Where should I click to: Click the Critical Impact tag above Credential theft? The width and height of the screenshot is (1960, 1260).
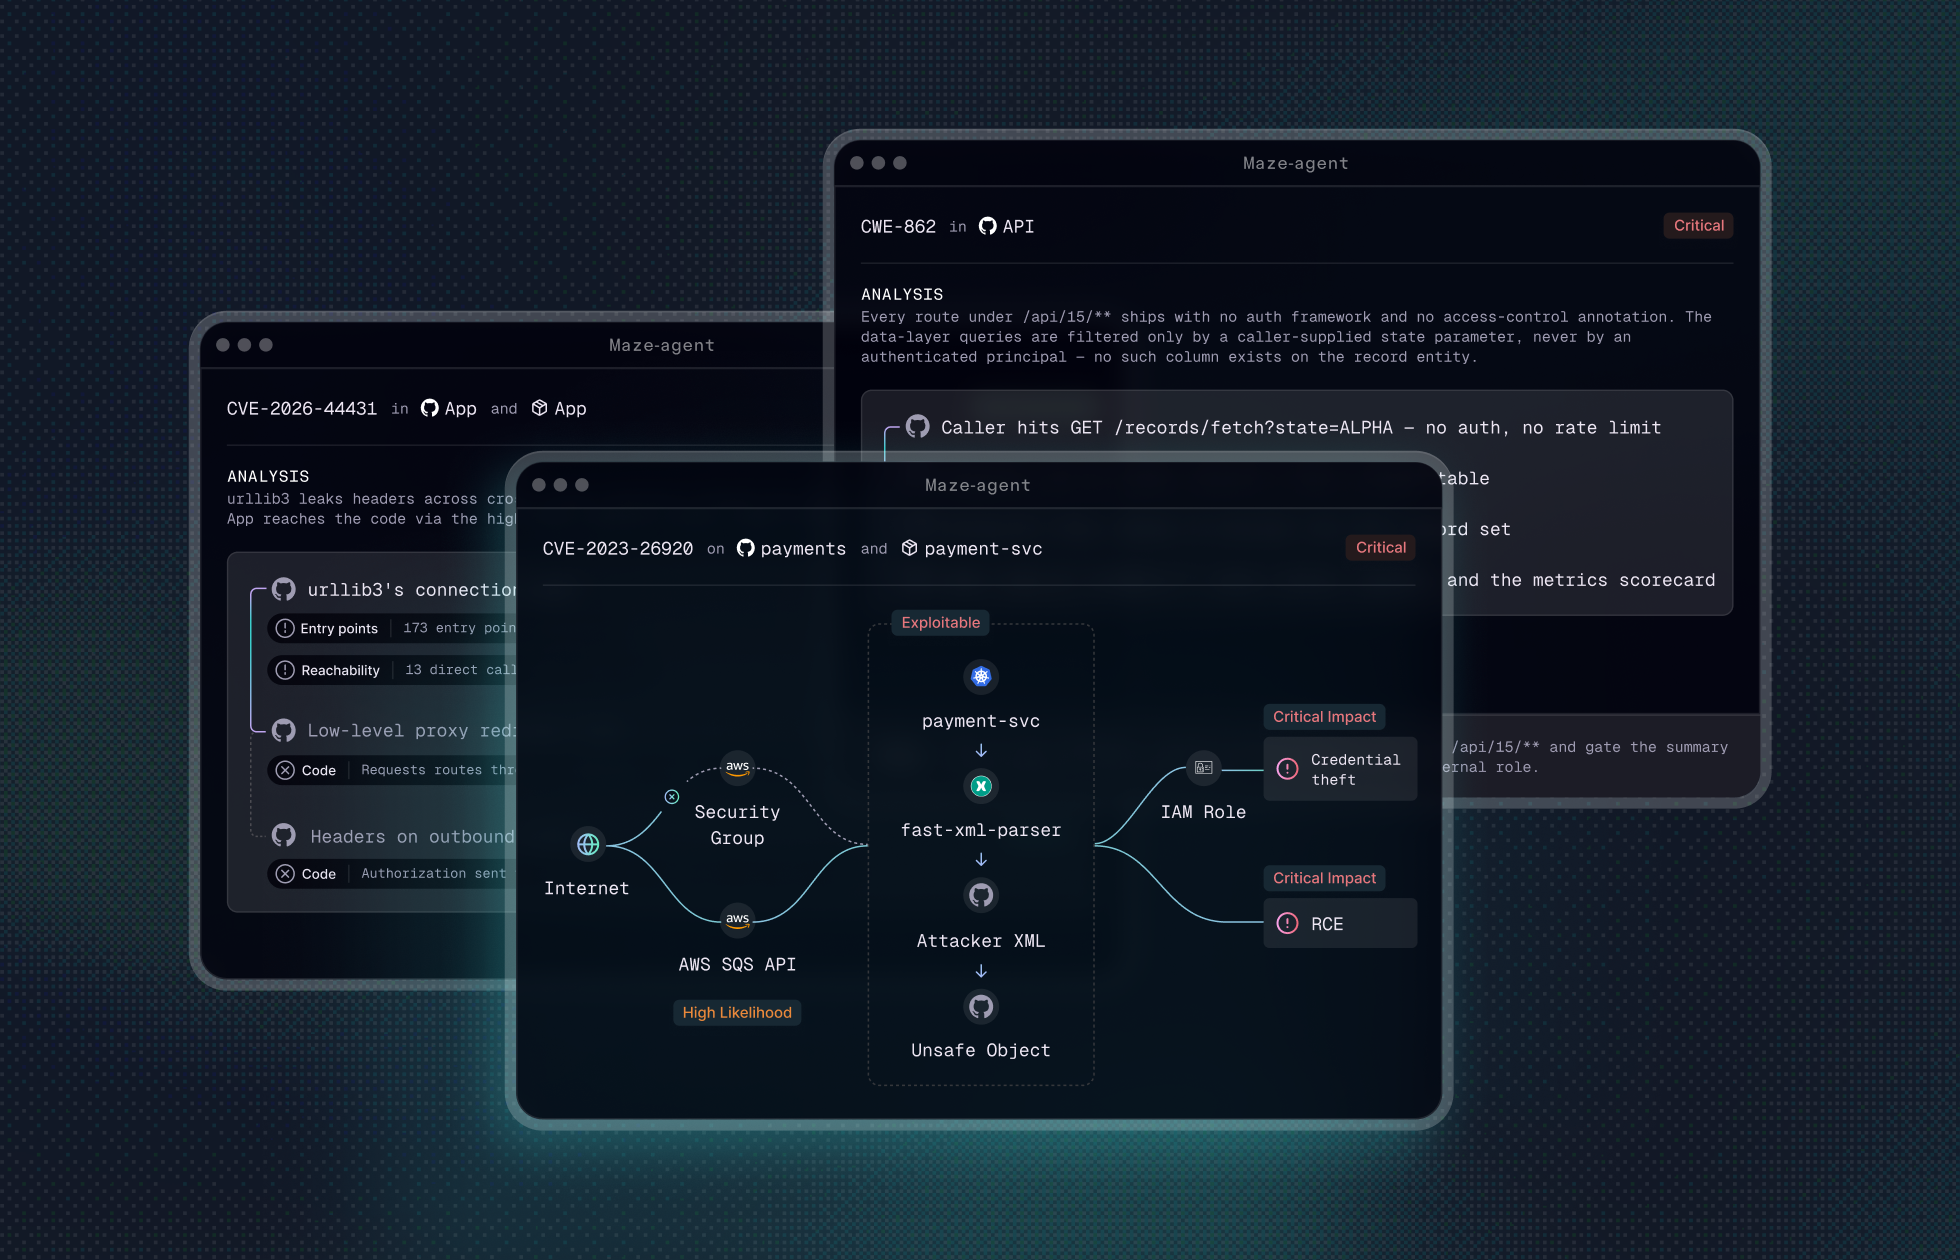click(x=1324, y=716)
